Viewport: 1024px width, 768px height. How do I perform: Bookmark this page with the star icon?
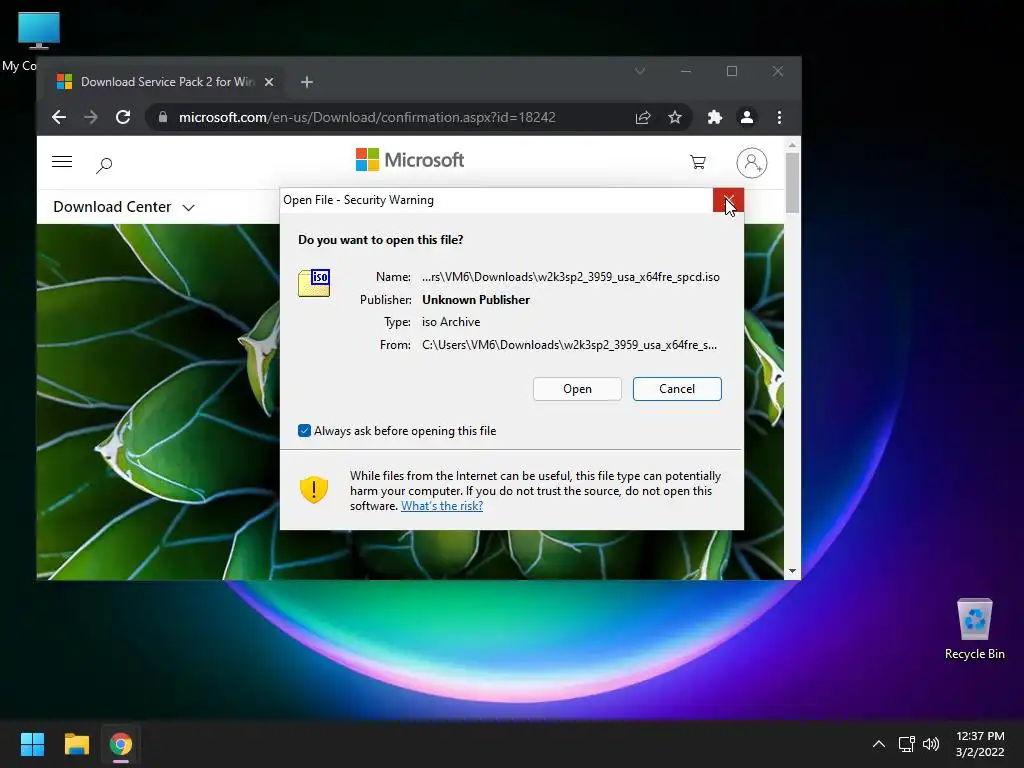tap(675, 117)
